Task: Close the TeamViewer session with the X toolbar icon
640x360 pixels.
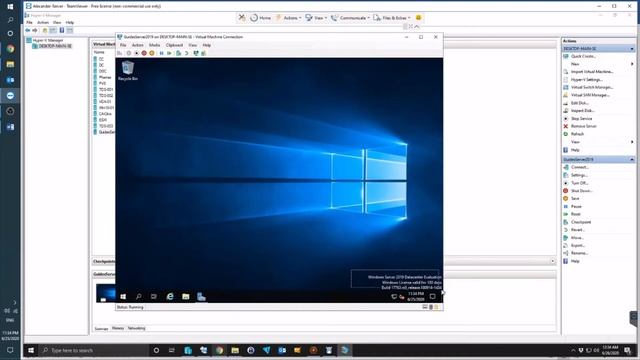Action: click(242, 18)
